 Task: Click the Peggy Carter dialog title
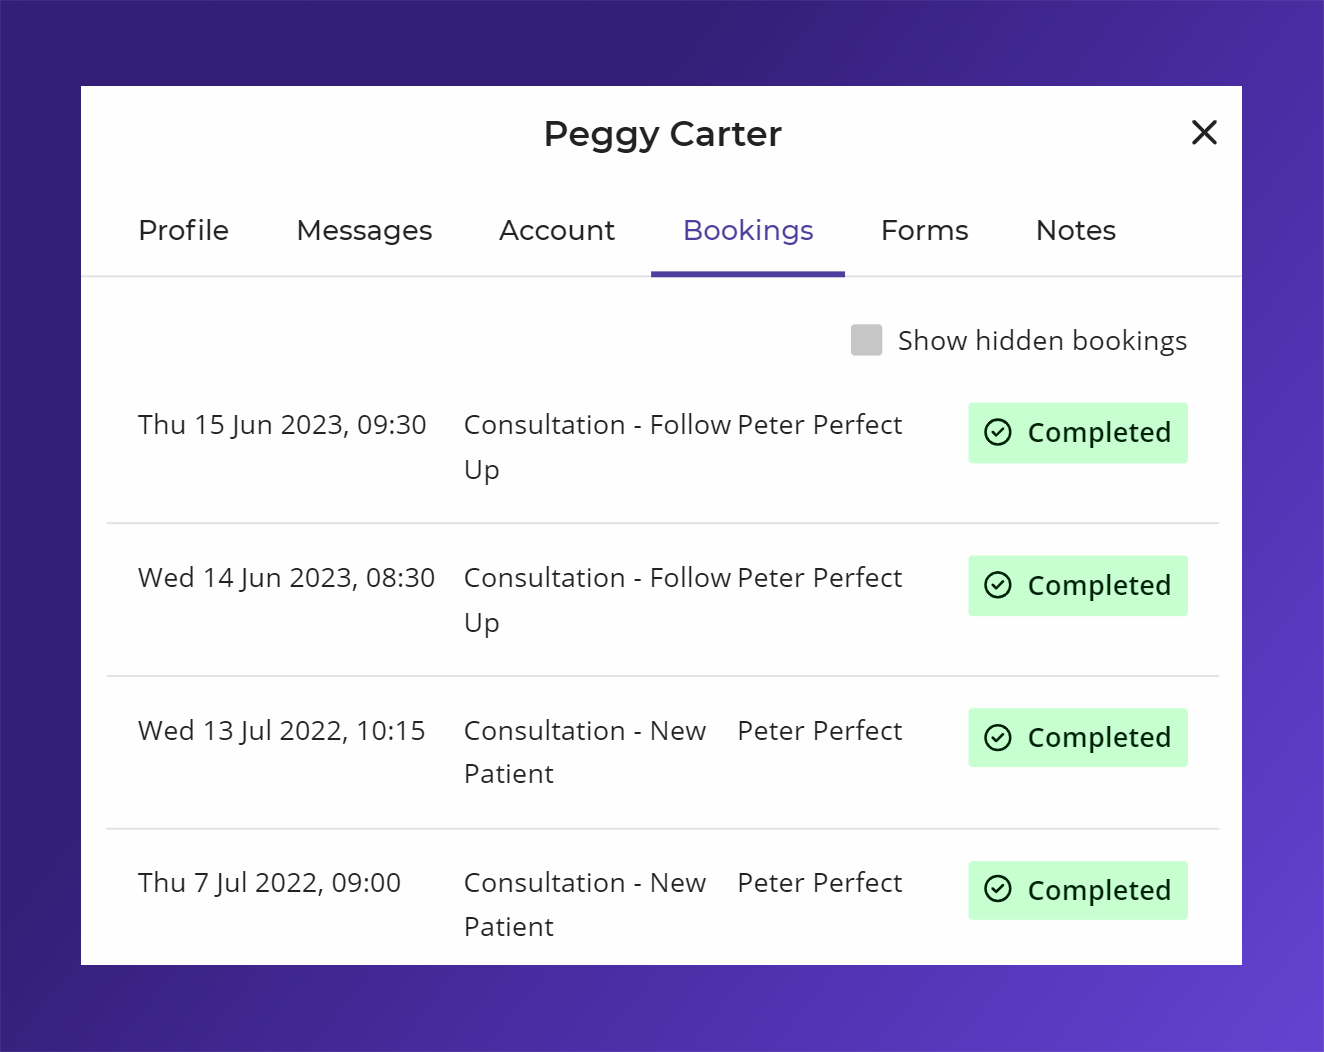point(662,133)
